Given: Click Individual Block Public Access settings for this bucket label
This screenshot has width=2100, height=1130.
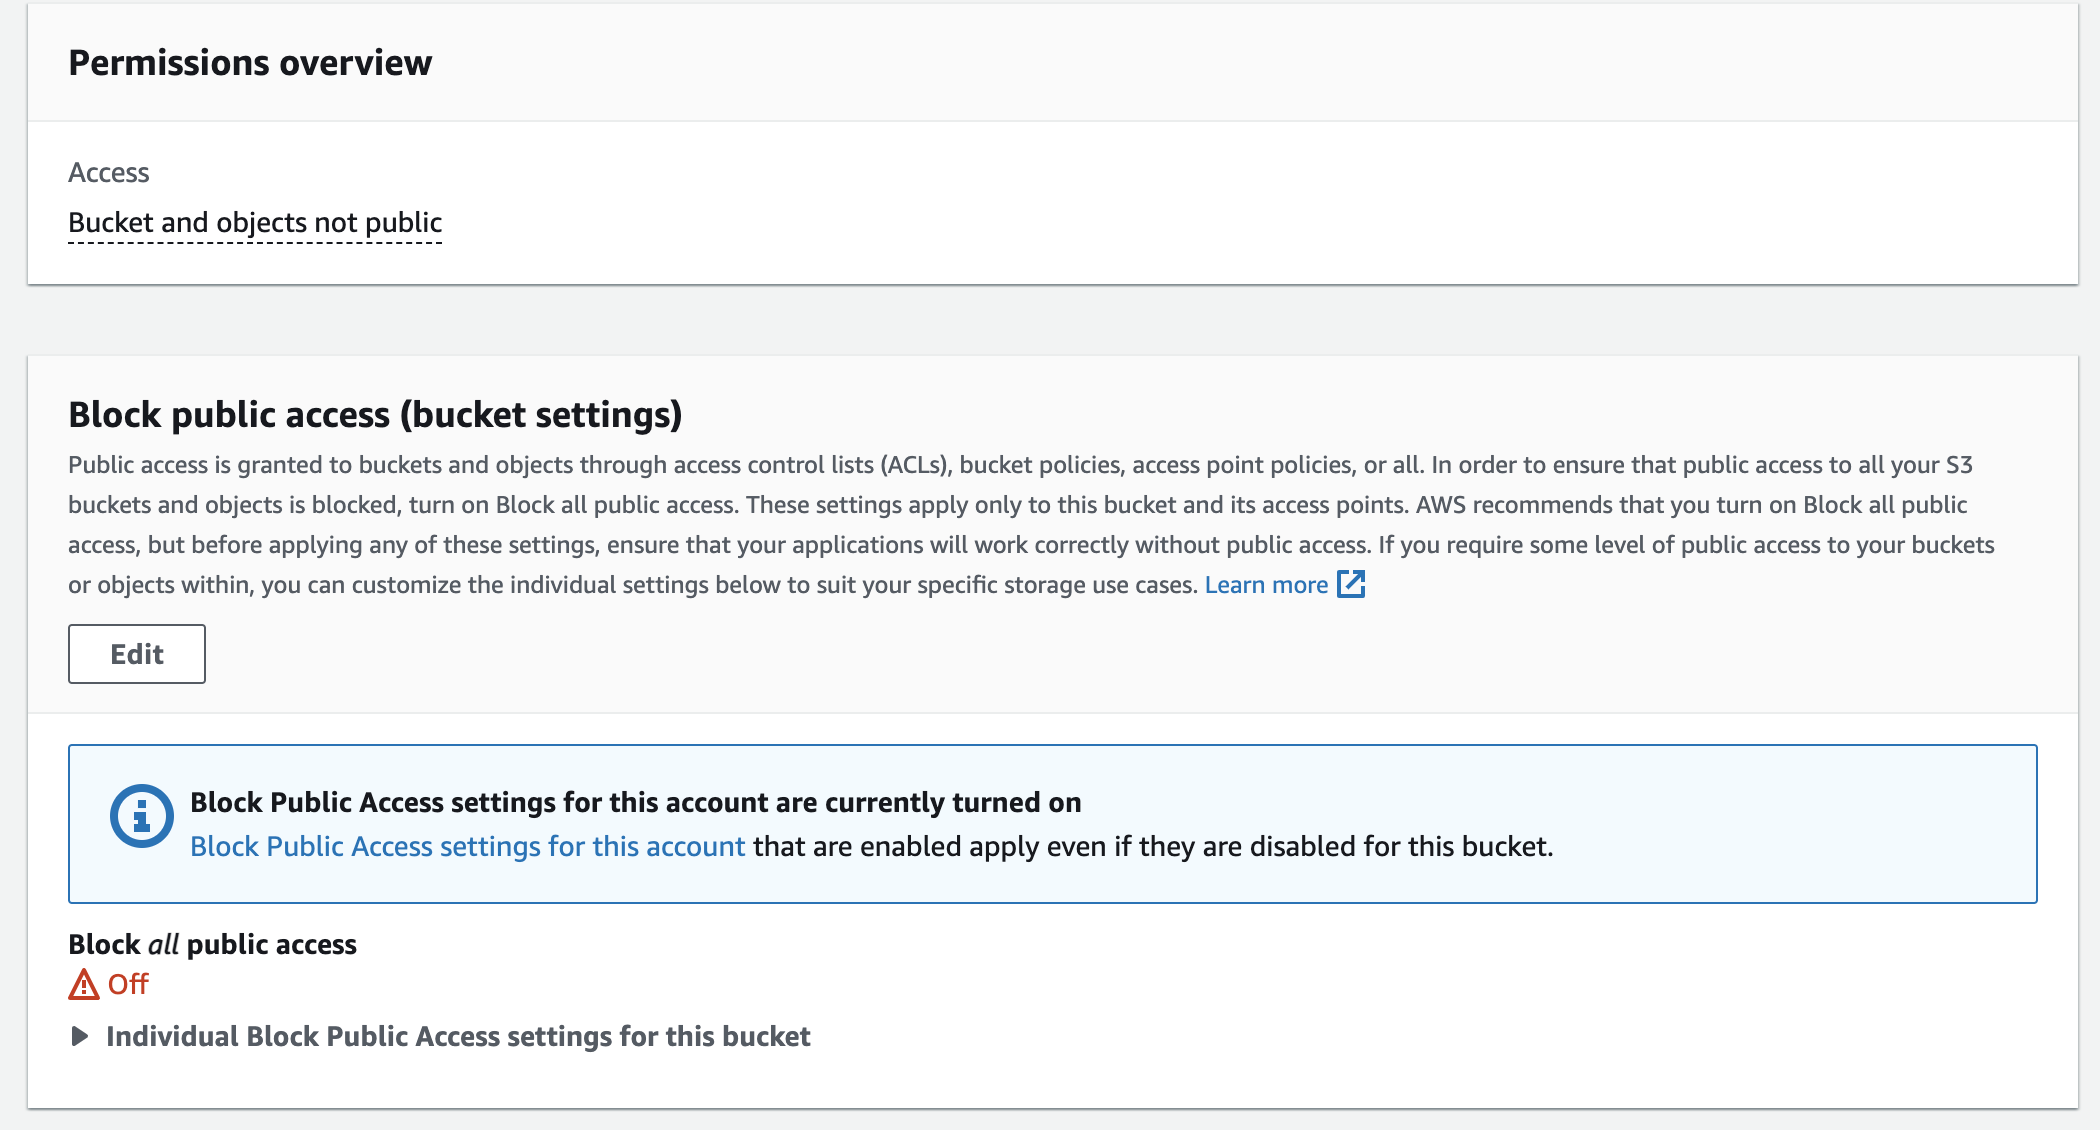Looking at the screenshot, I should tap(458, 1037).
